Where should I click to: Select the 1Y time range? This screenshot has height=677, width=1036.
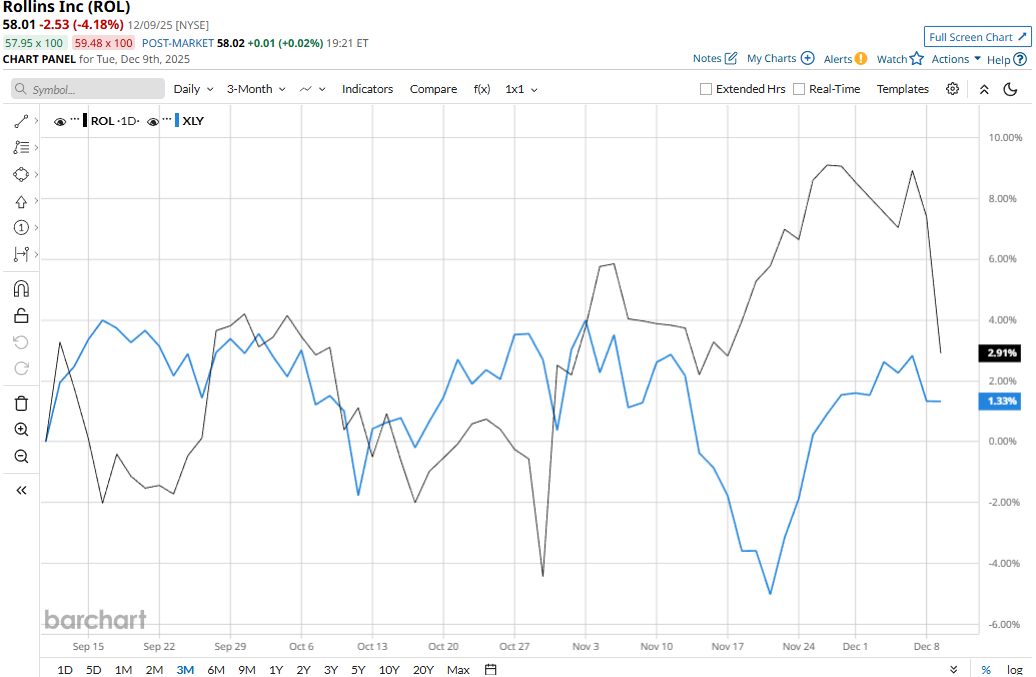[276, 670]
